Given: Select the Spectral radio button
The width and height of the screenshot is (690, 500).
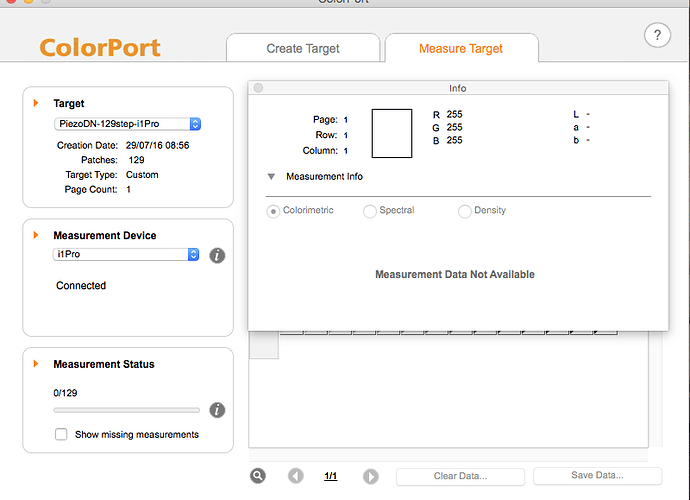Looking at the screenshot, I should pyautogui.click(x=370, y=211).
